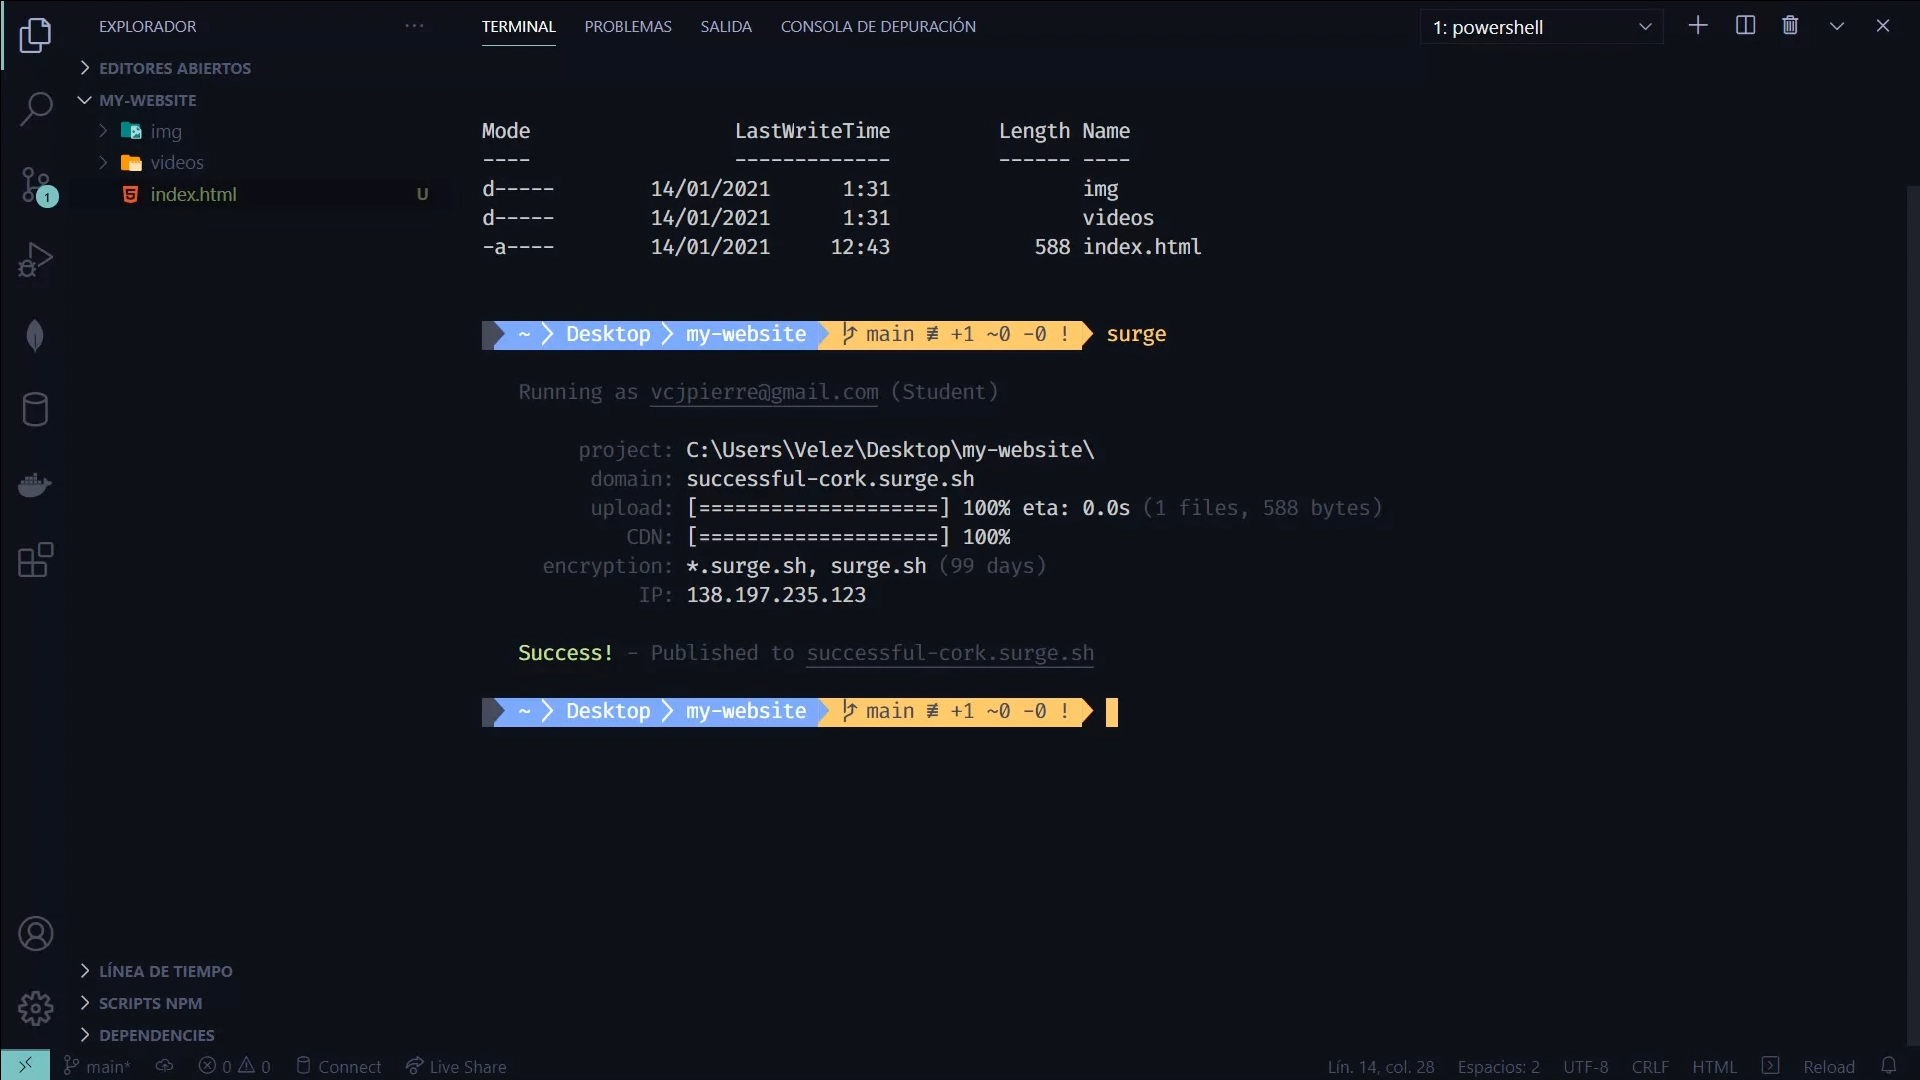Change end of line CRLF setting
1920x1080 pixels.
[1650, 1066]
